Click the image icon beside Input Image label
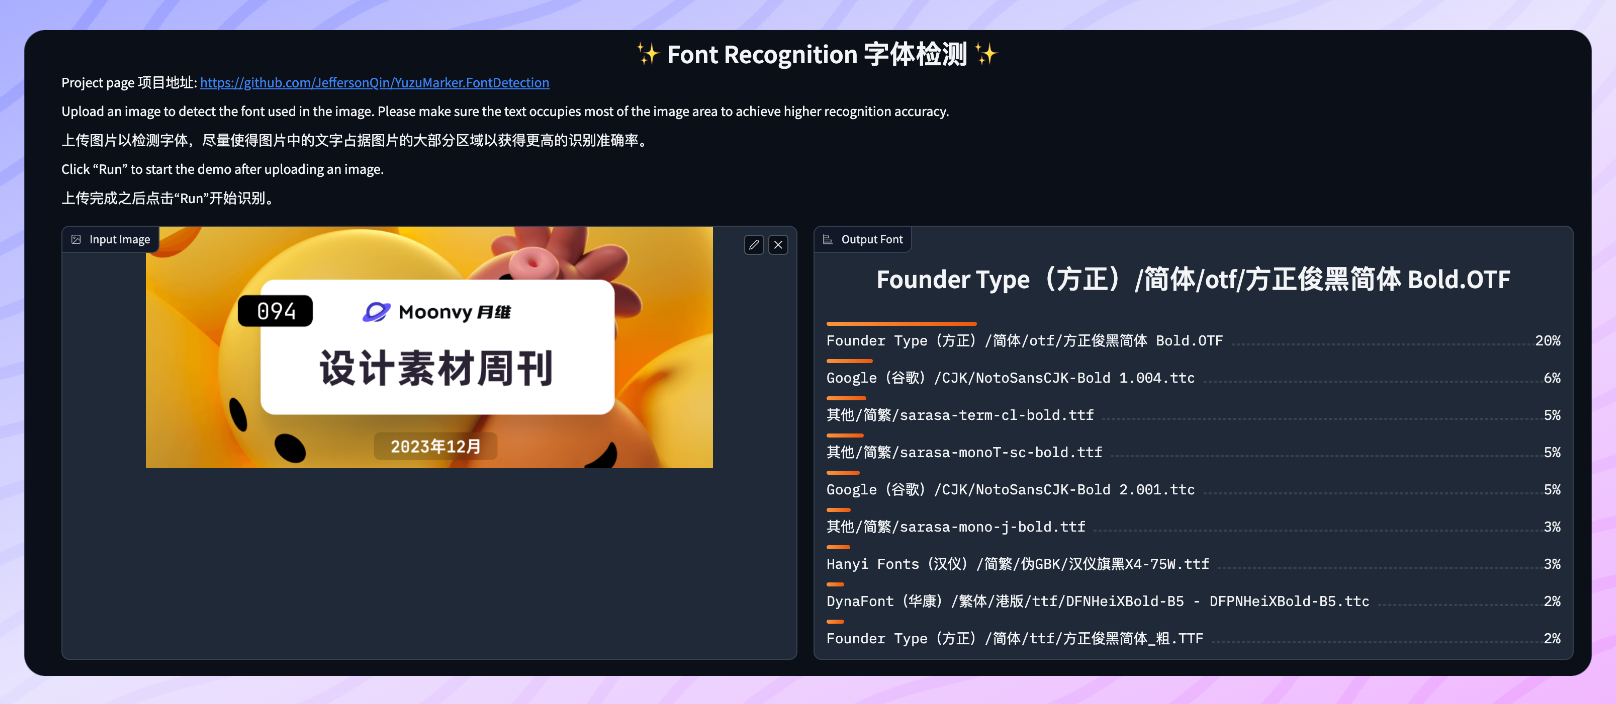 pyautogui.click(x=76, y=240)
